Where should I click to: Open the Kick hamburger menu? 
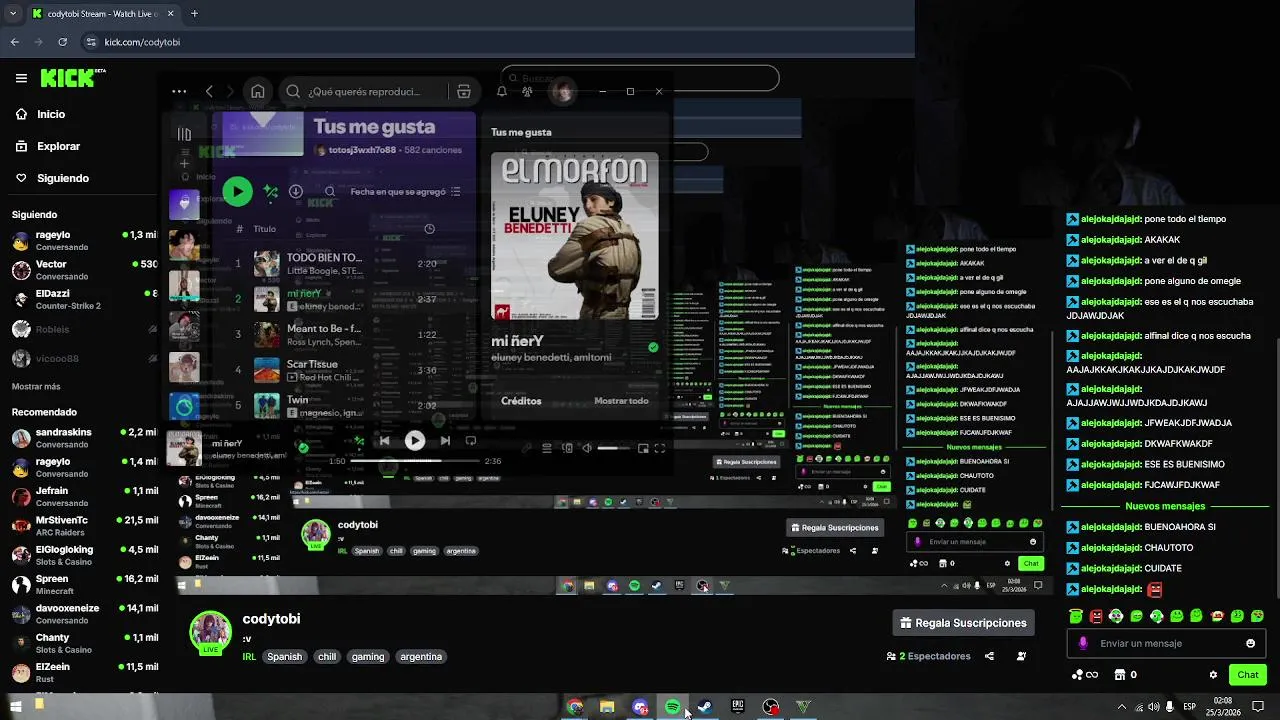tap(21, 78)
